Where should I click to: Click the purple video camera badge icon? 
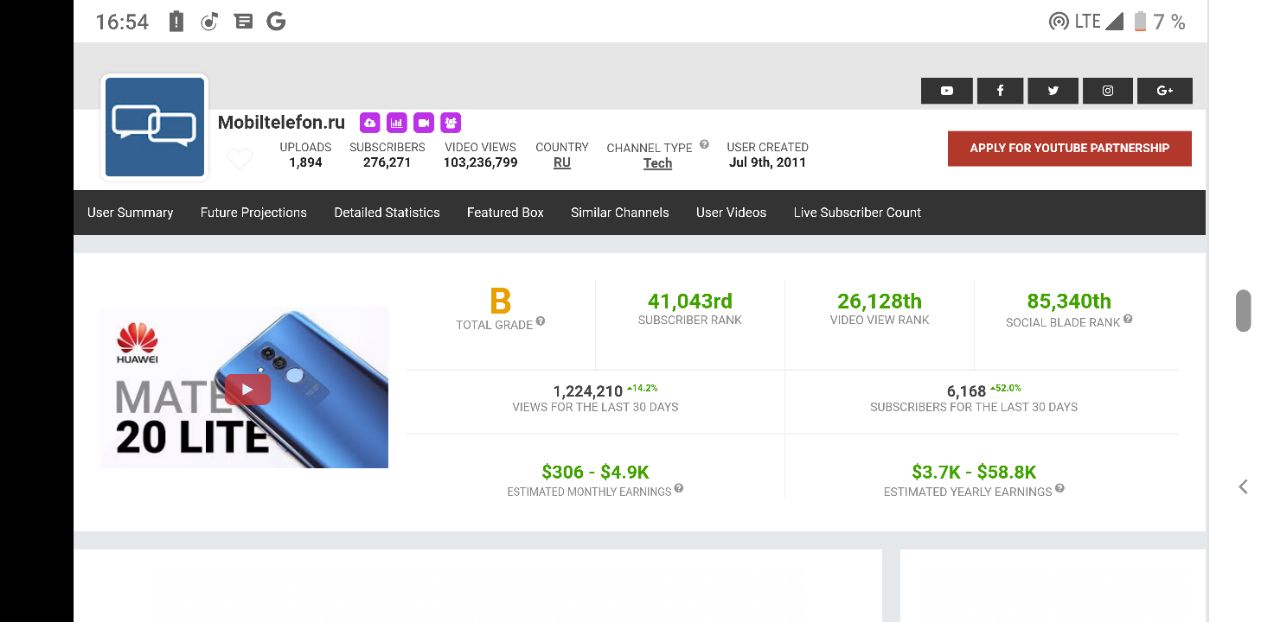coord(424,123)
